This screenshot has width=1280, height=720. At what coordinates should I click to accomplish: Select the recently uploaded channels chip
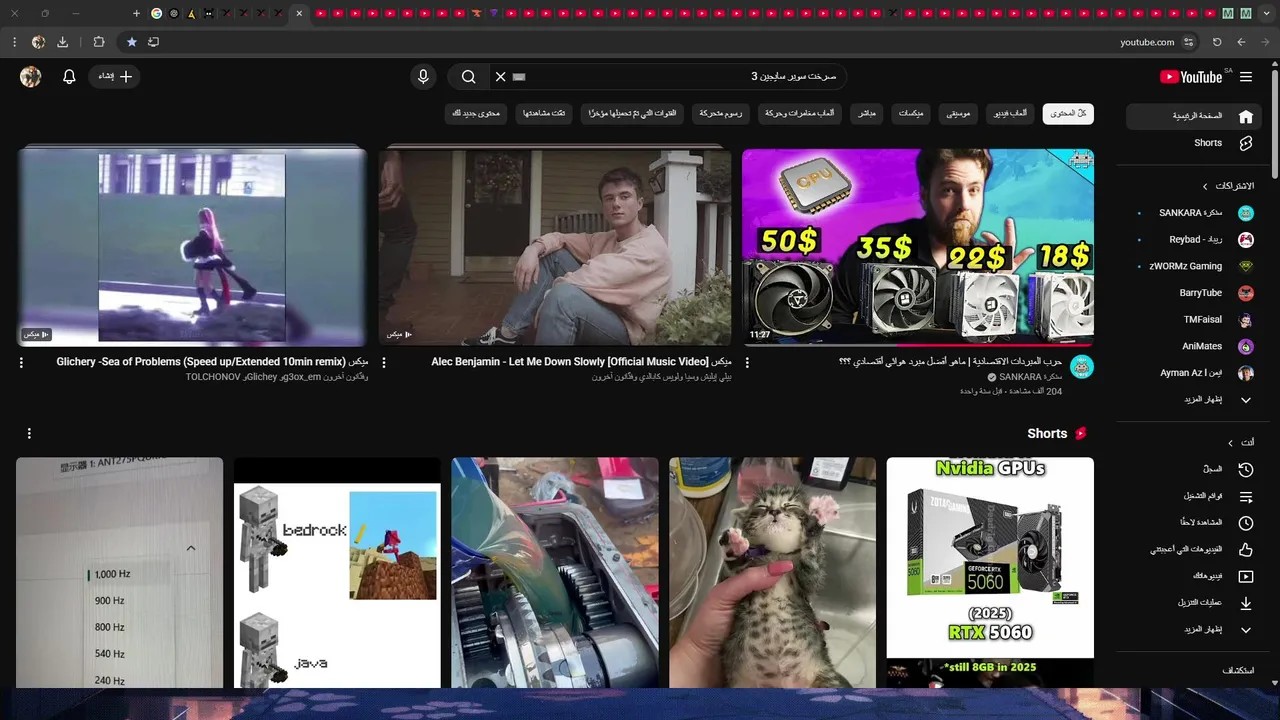pyautogui.click(x=633, y=114)
